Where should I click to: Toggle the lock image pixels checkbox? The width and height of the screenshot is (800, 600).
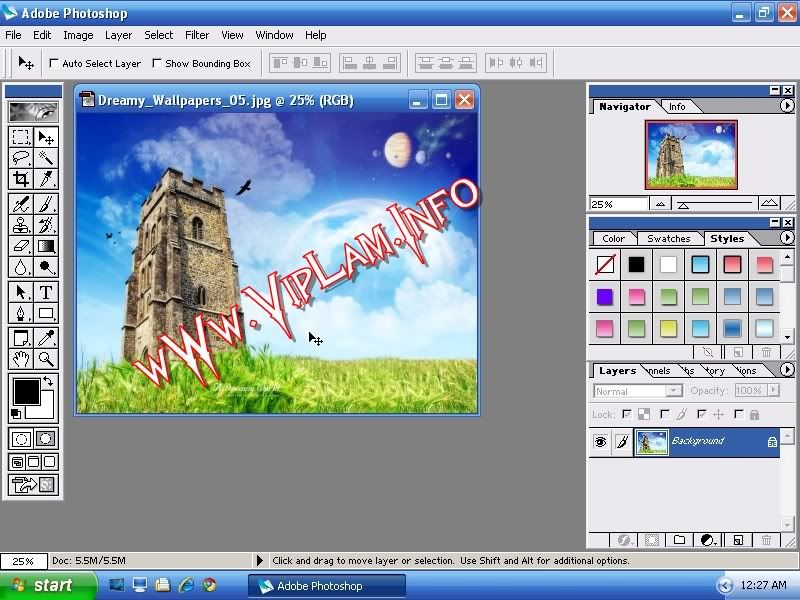pyautogui.click(x=664, y=414)
